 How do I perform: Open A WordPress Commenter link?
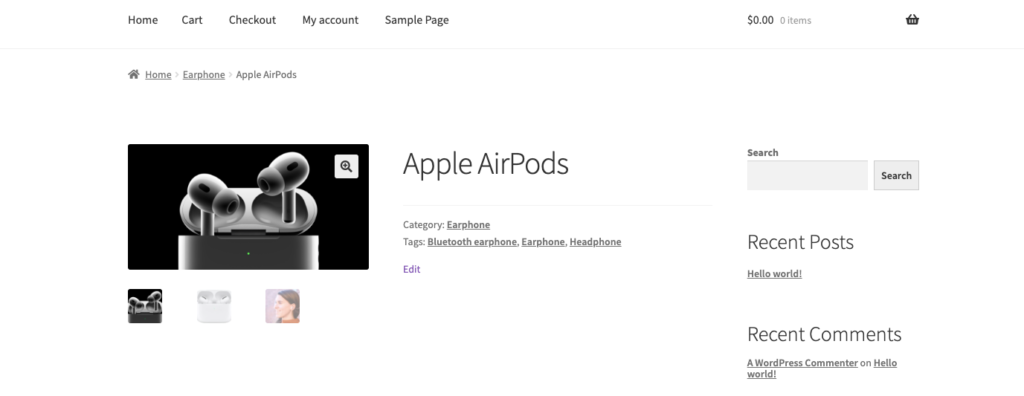click(x=803, y=363)
